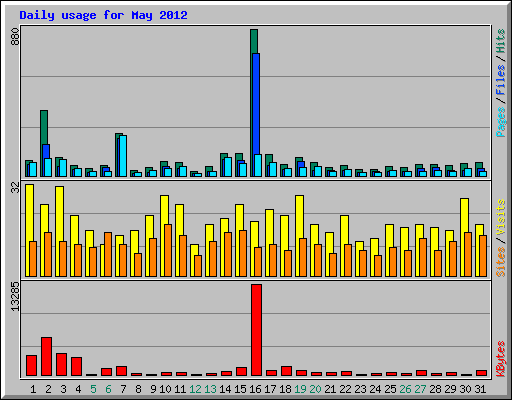Click the green day '20' x-axis label
512x400 pixels.
coord(315,389)
